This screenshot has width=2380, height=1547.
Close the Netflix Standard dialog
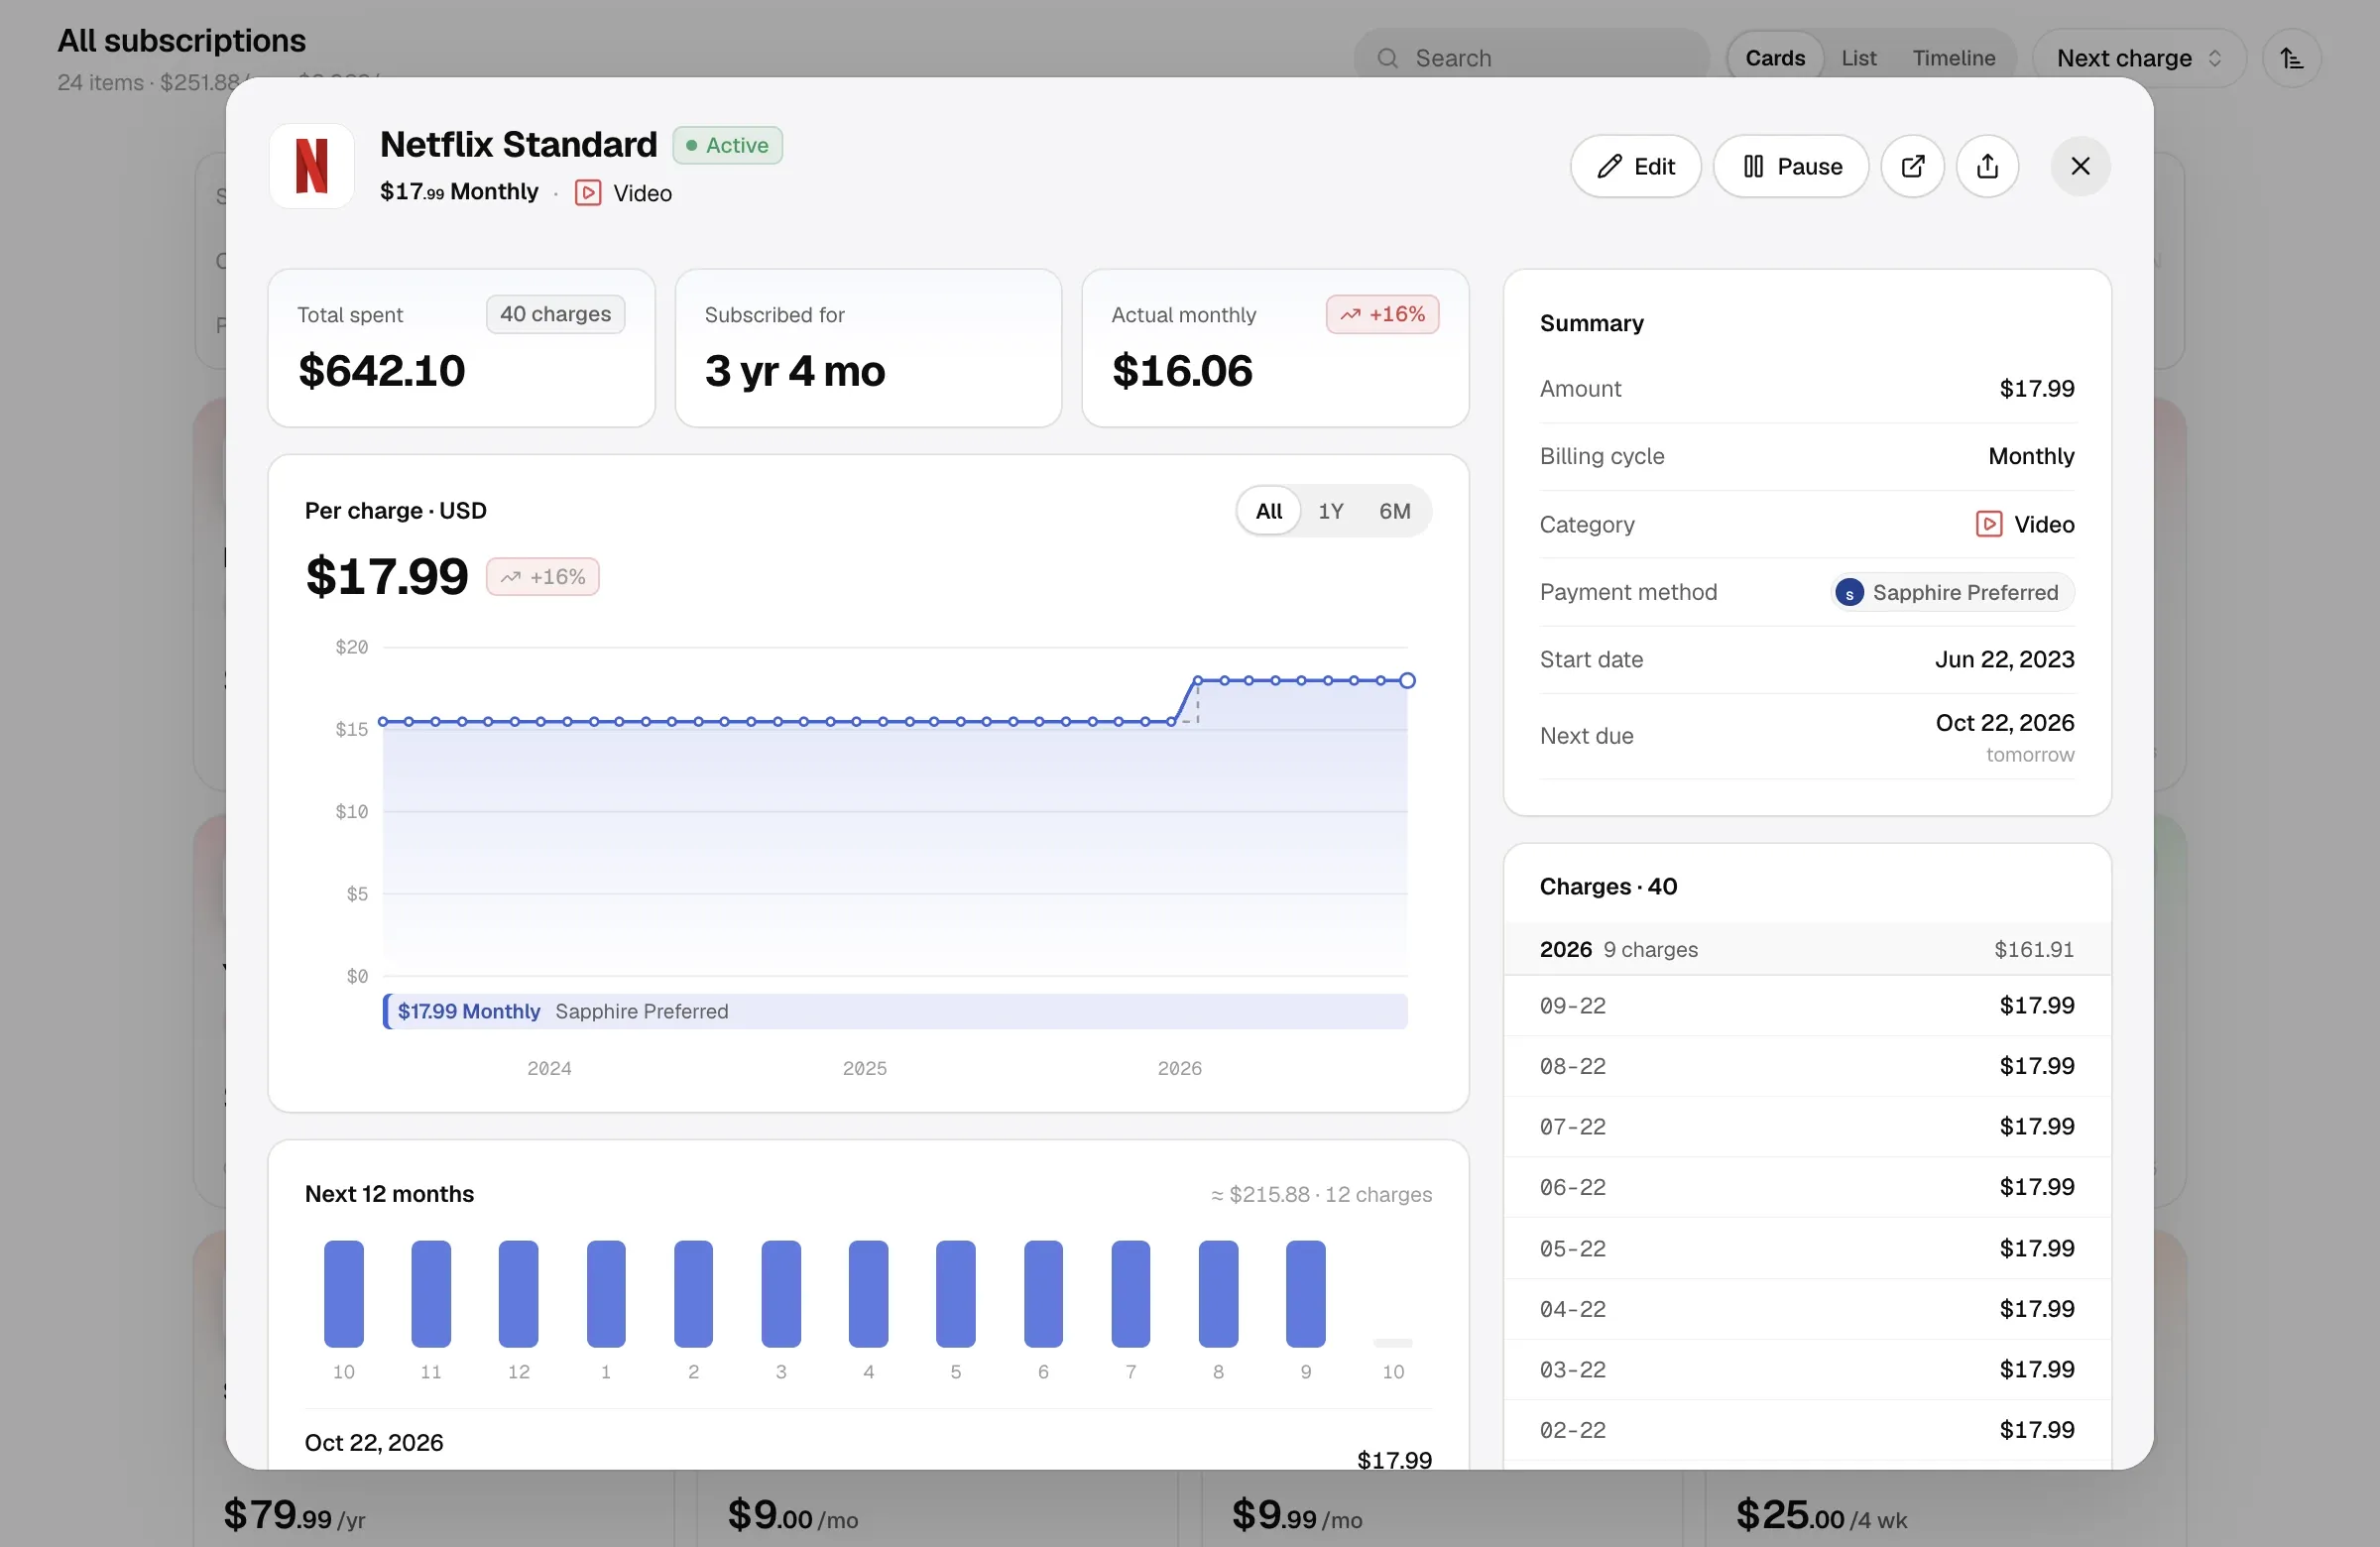click(x=2080, y=166)
